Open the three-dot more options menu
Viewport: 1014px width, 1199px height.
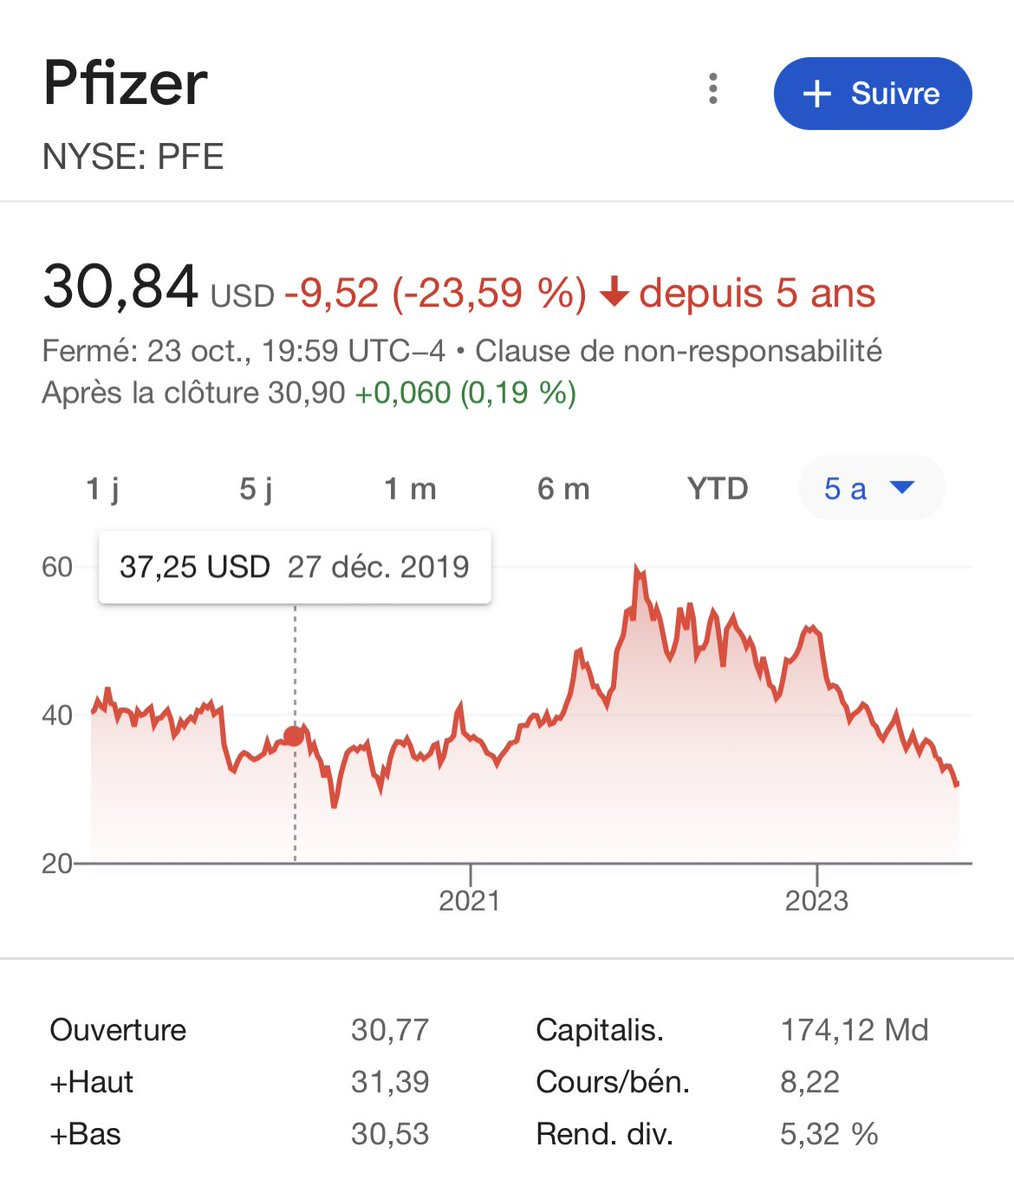(x=713, y=89)
